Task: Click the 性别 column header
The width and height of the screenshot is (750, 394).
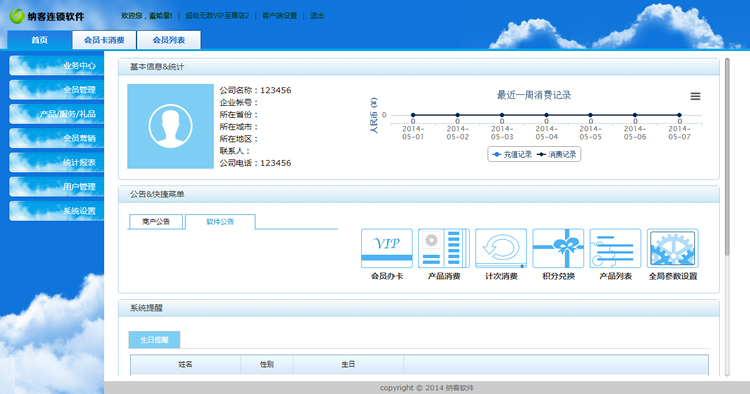Action: [x=266, y=364]
